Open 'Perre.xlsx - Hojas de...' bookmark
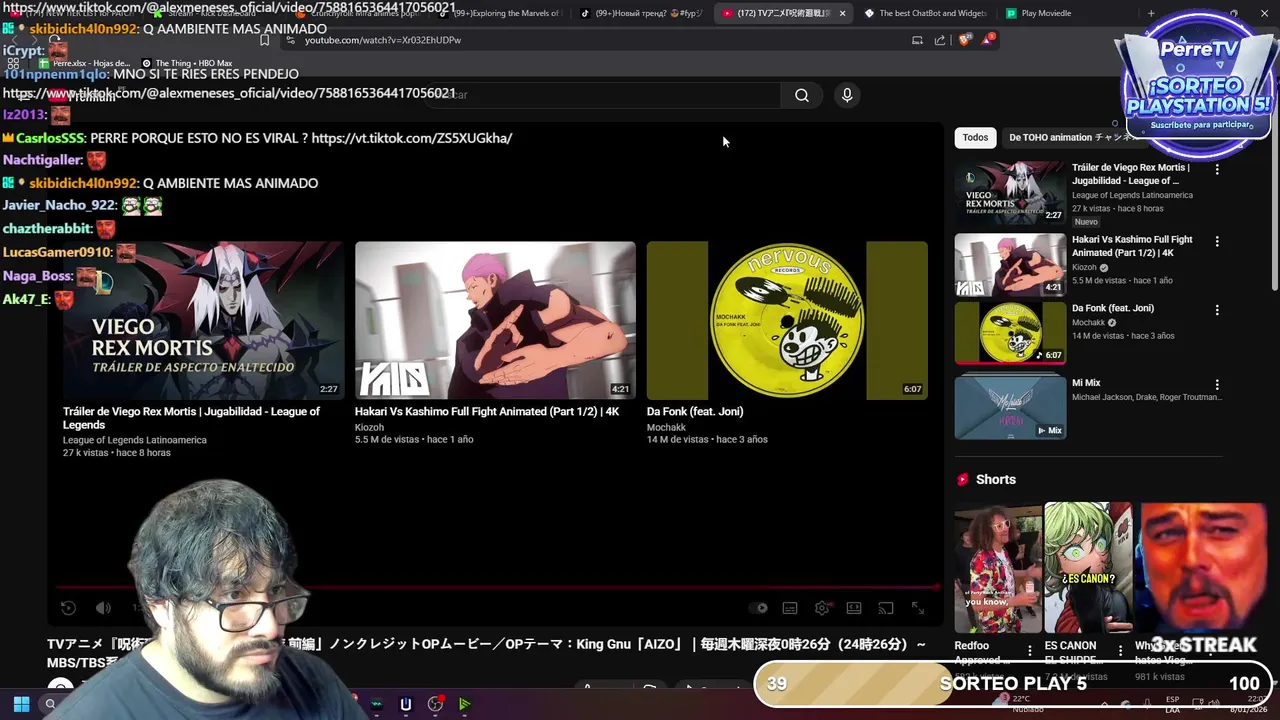Screen dimensions: 1280x720 click(x=84, y=63)
